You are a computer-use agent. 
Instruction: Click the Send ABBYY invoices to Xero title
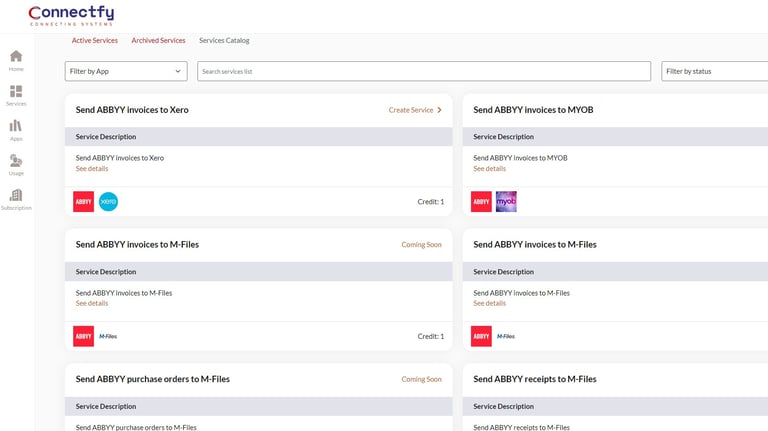point(132,110)
